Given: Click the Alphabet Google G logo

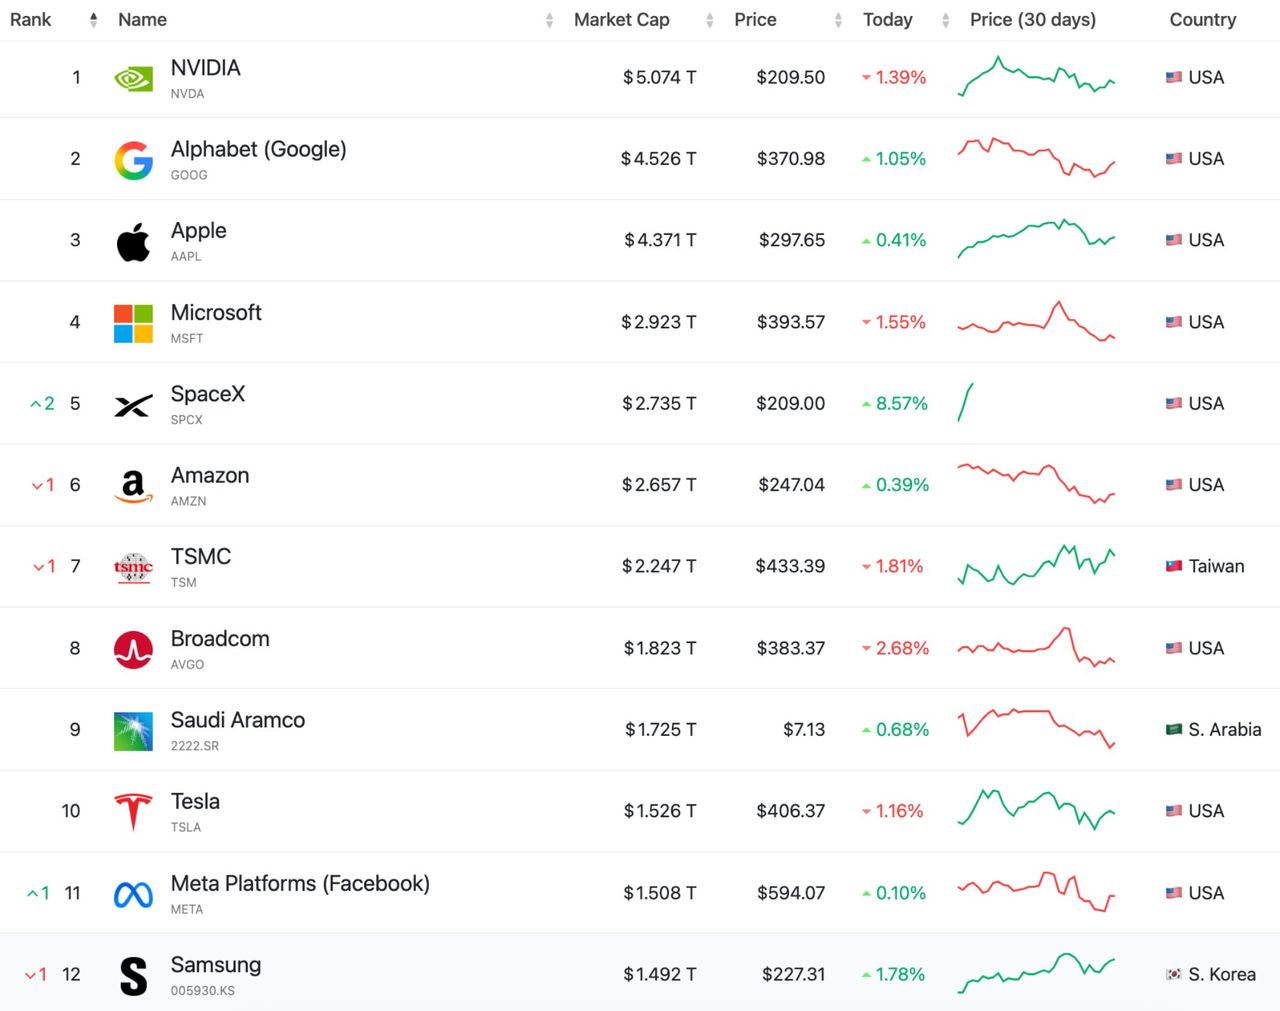Looking at the screenshot, I should pyautogui.click(x=133, y=160).
